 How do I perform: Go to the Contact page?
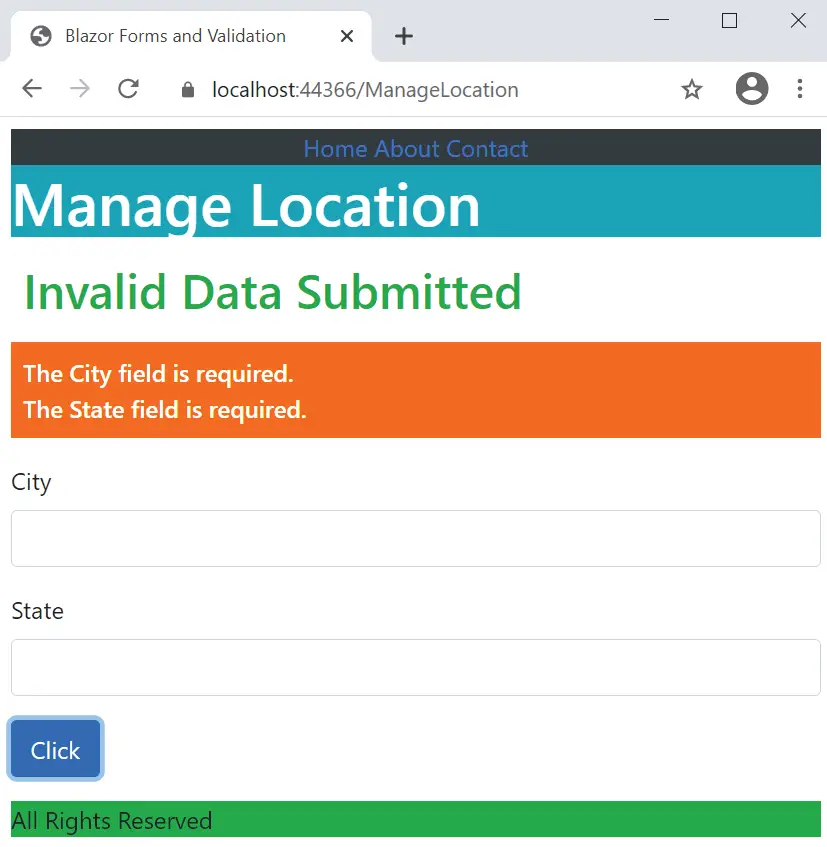pos(485,148)
